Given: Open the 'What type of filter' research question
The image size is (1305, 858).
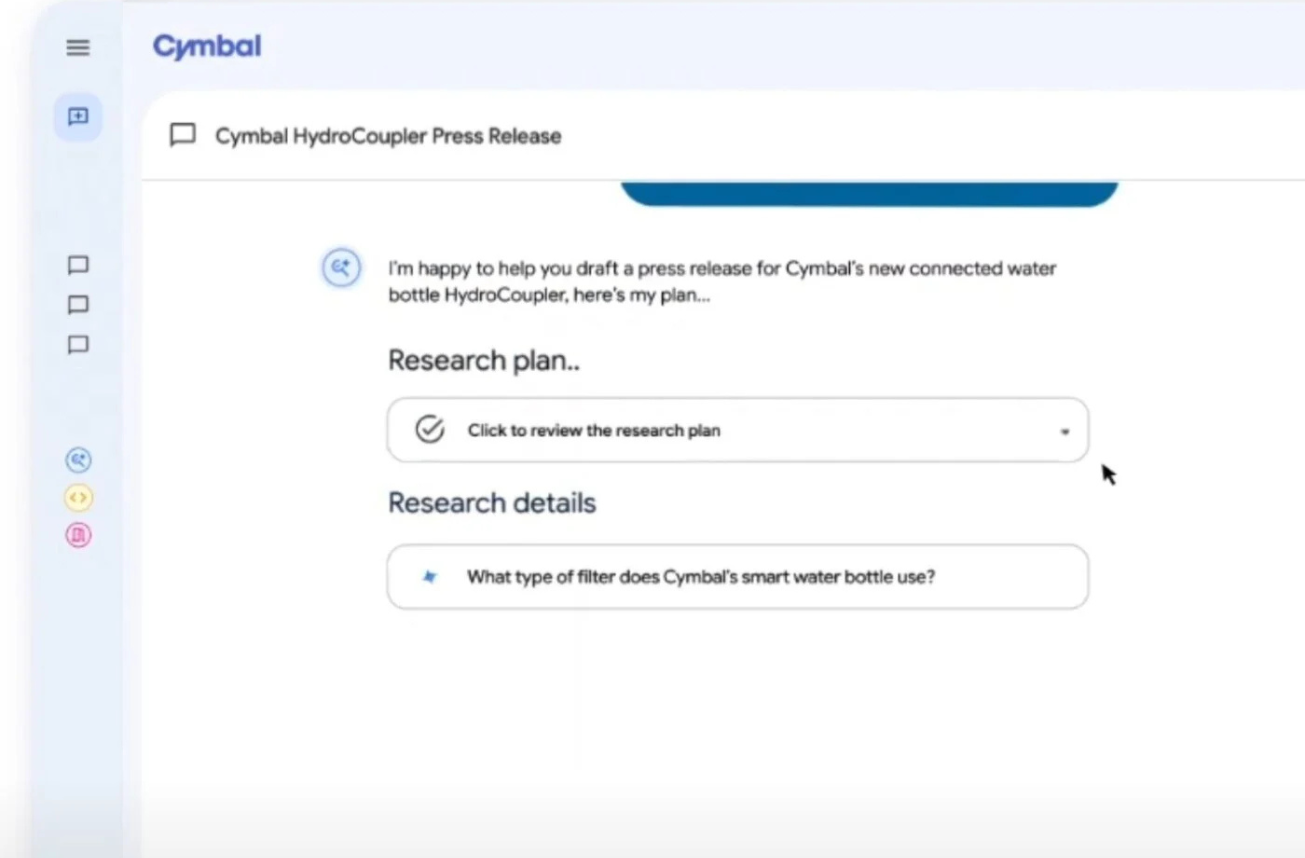Looking at the screenshot, I should coord(700,577).
